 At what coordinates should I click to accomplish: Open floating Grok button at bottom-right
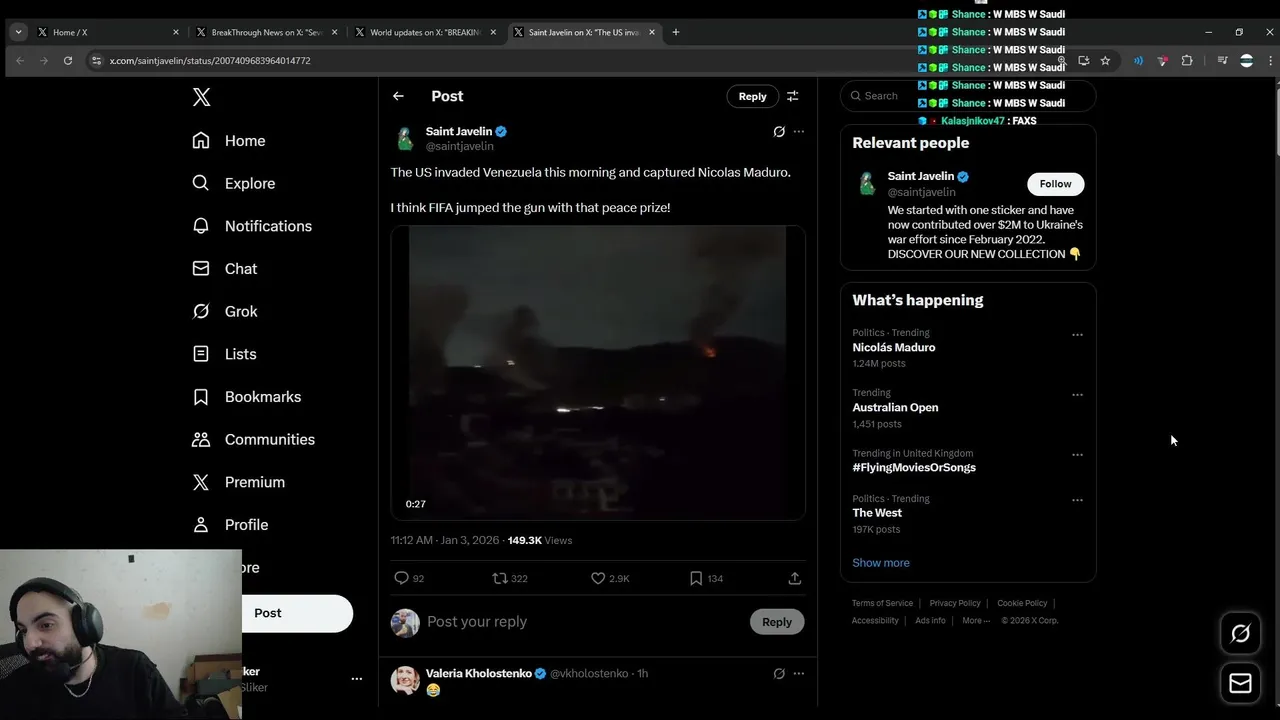coord(1240,634)
